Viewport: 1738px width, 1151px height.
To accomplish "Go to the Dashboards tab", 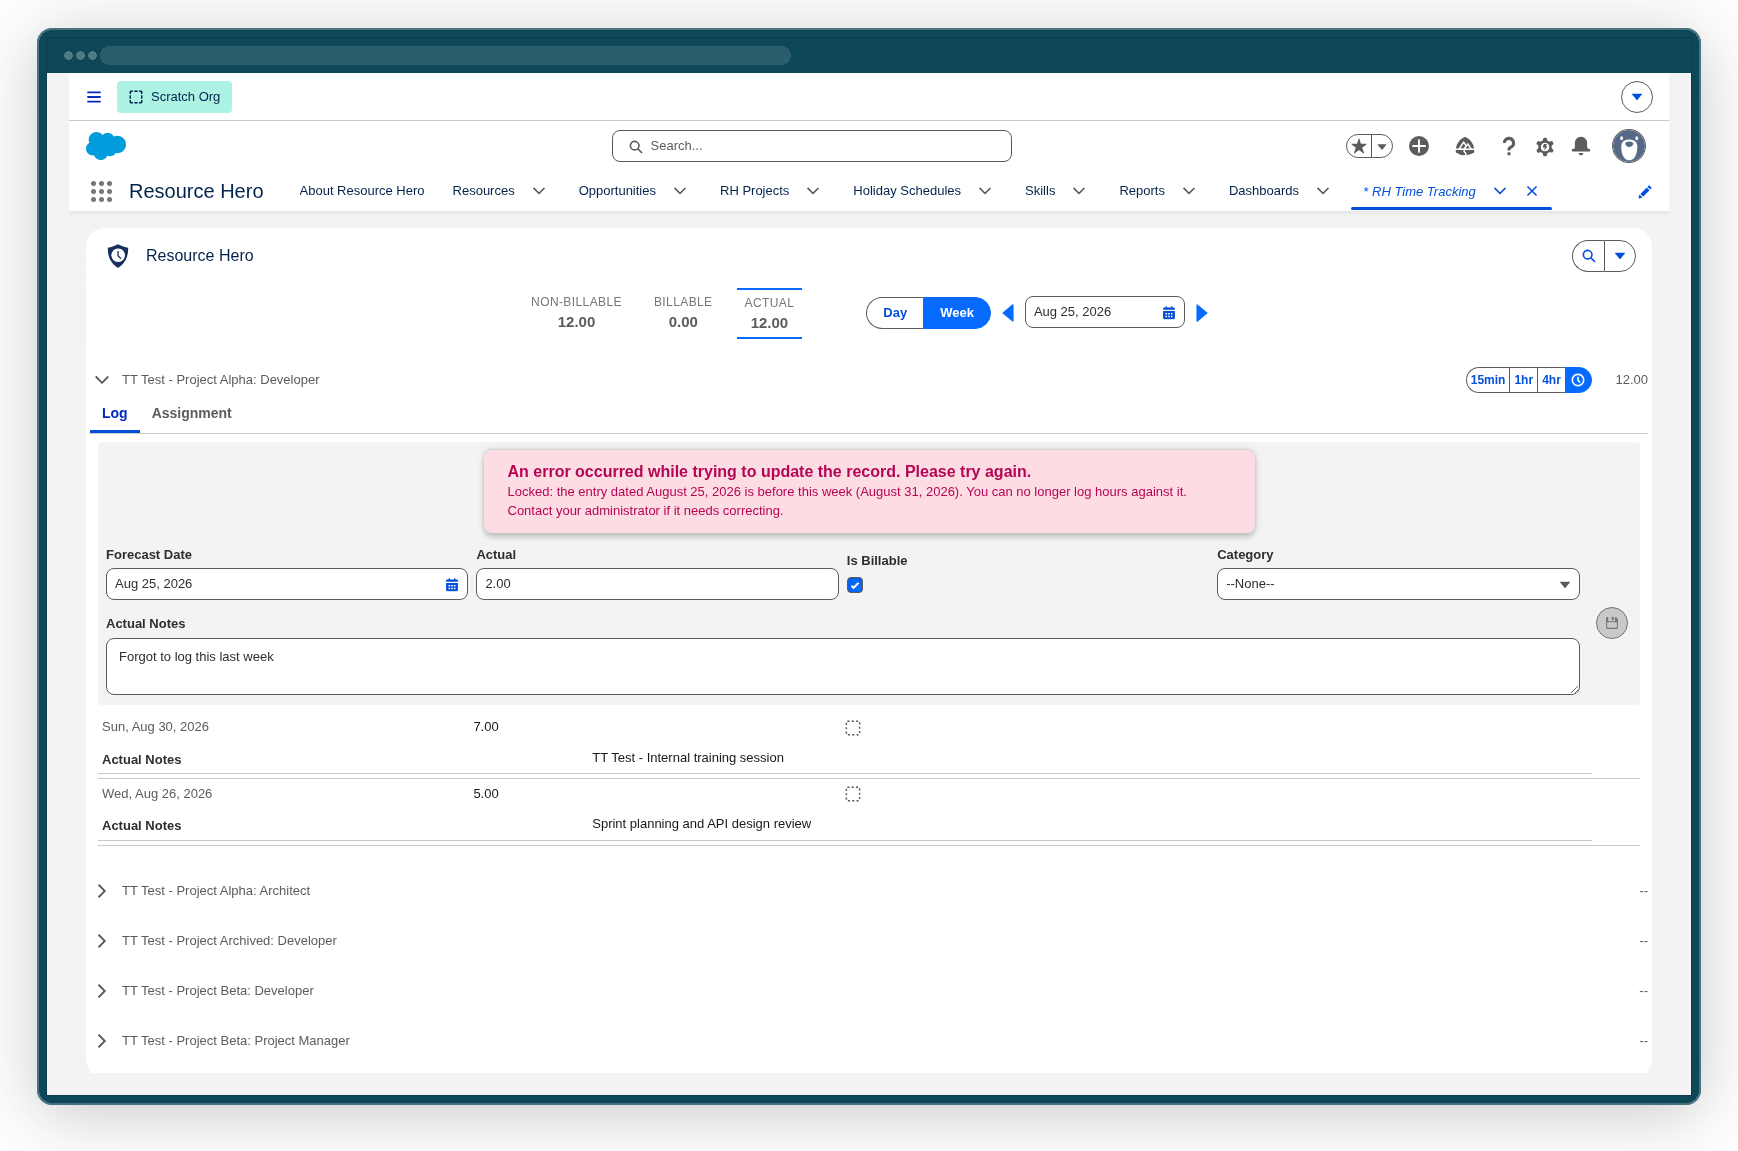I will coord(1264,191).
